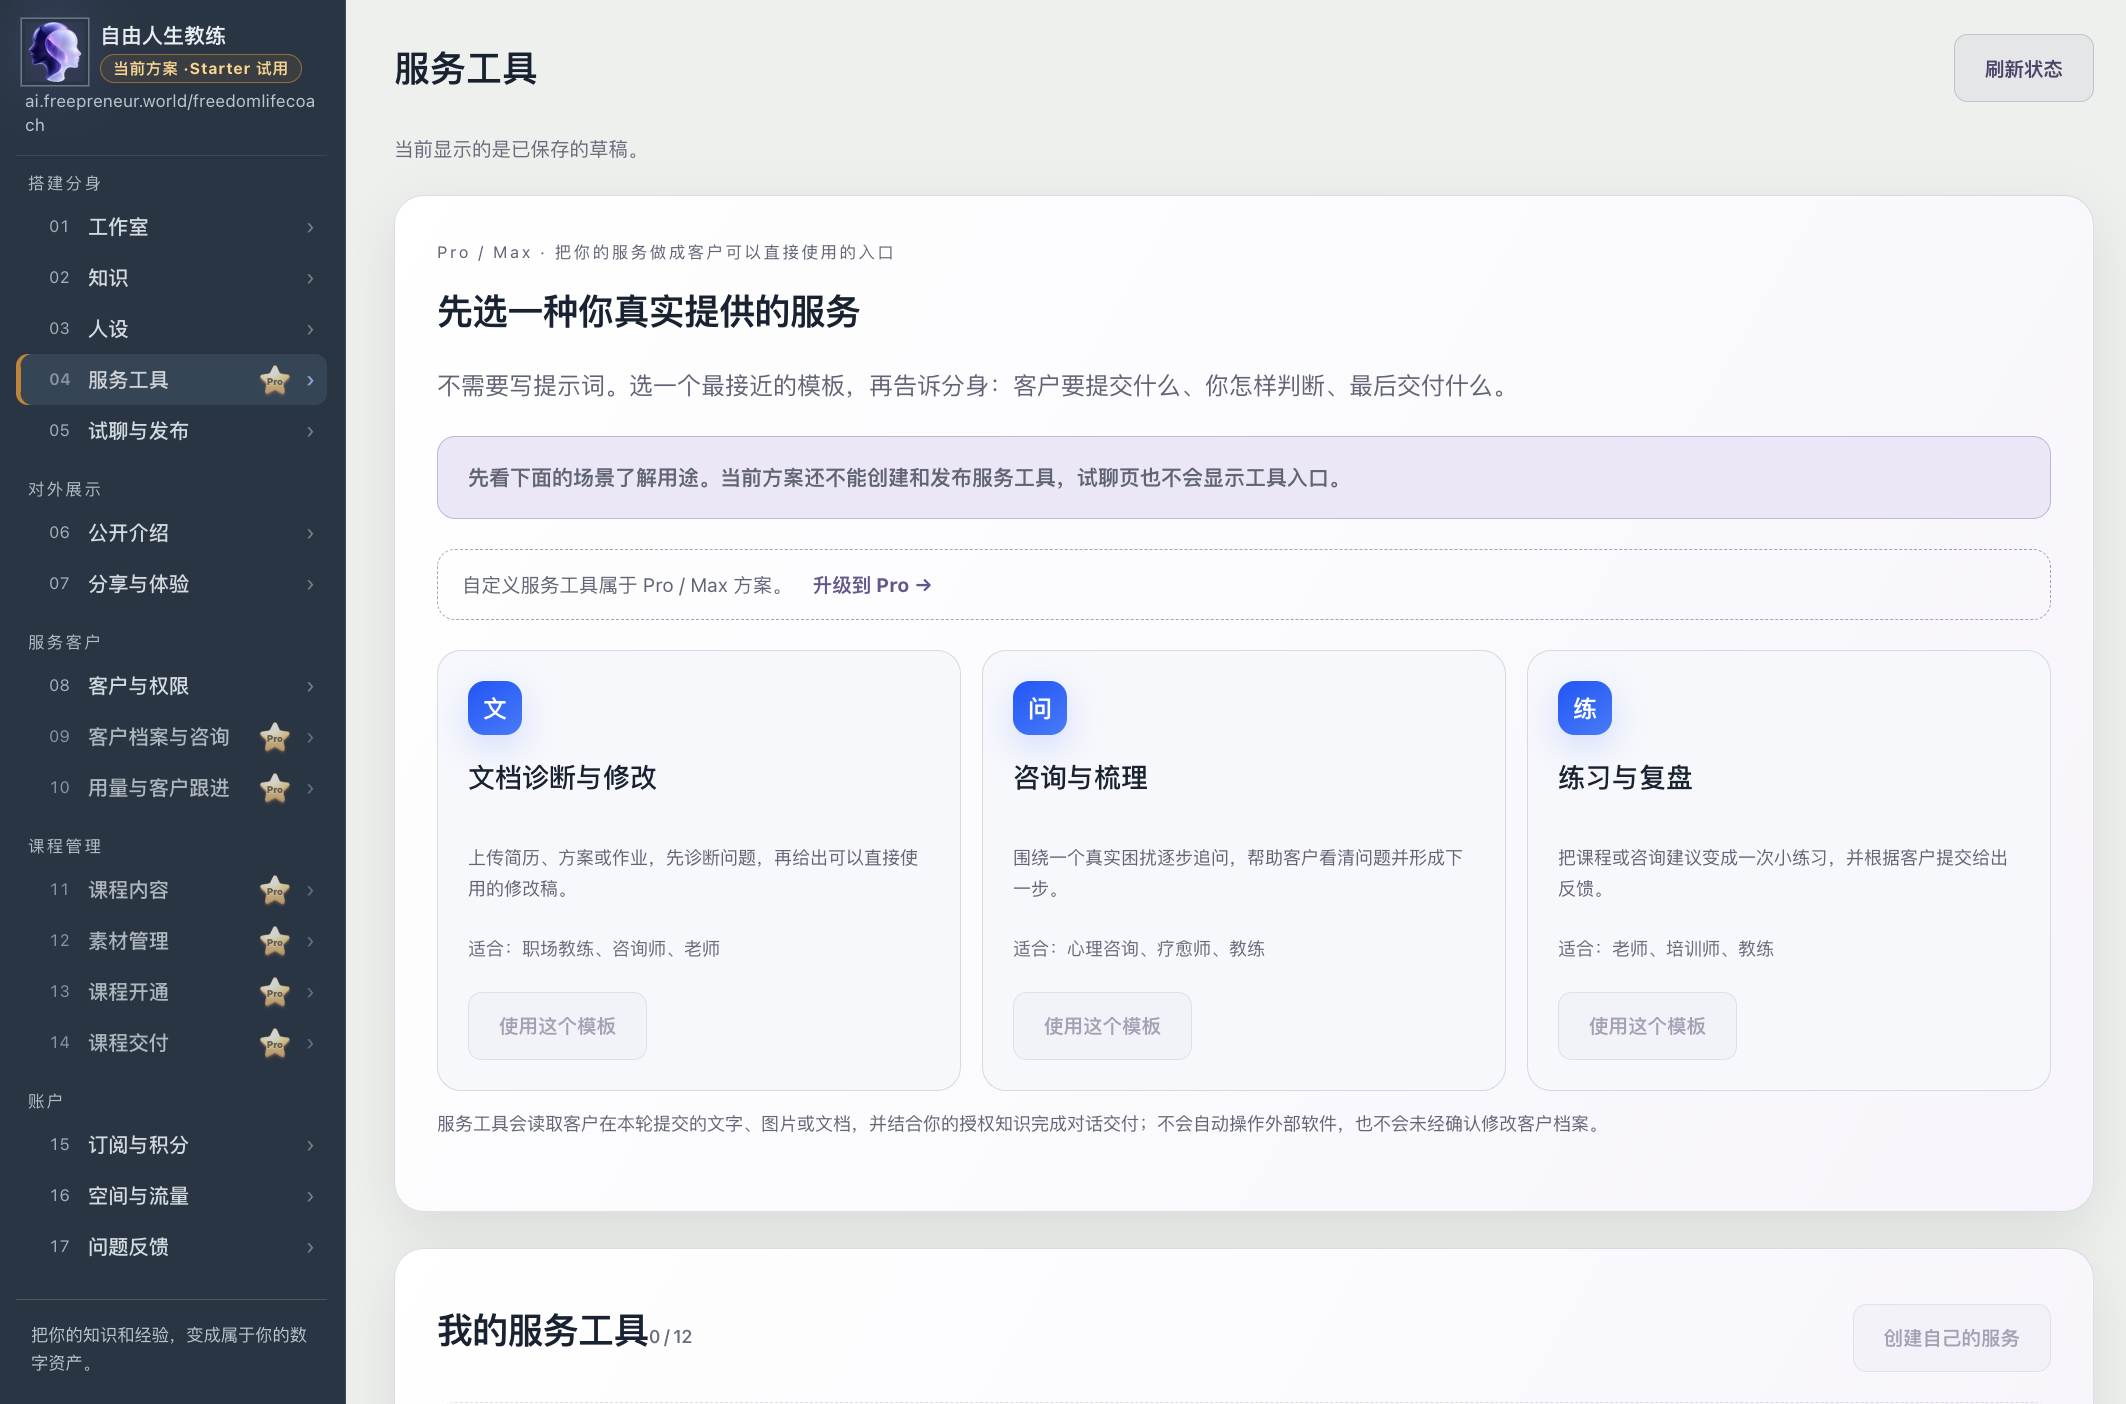Click the 练 practice review icon
2126x1404 pixels.
1585,708
